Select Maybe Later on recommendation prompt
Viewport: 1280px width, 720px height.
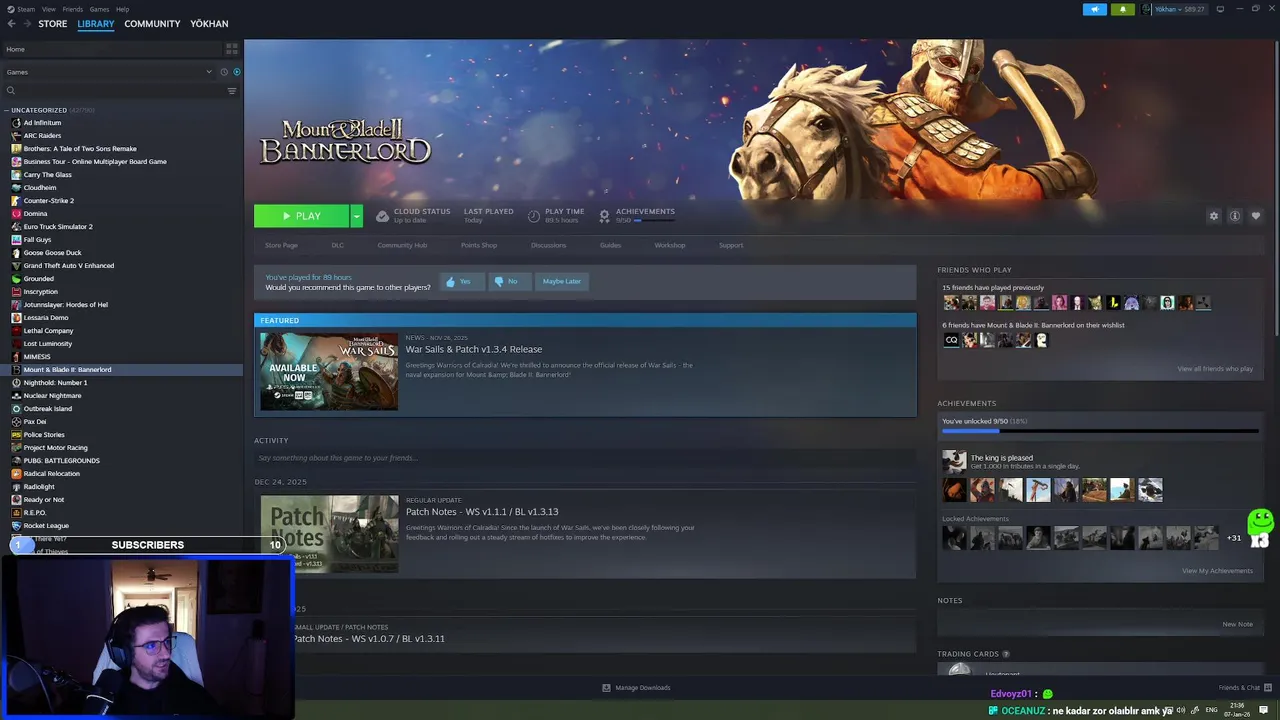561,281
